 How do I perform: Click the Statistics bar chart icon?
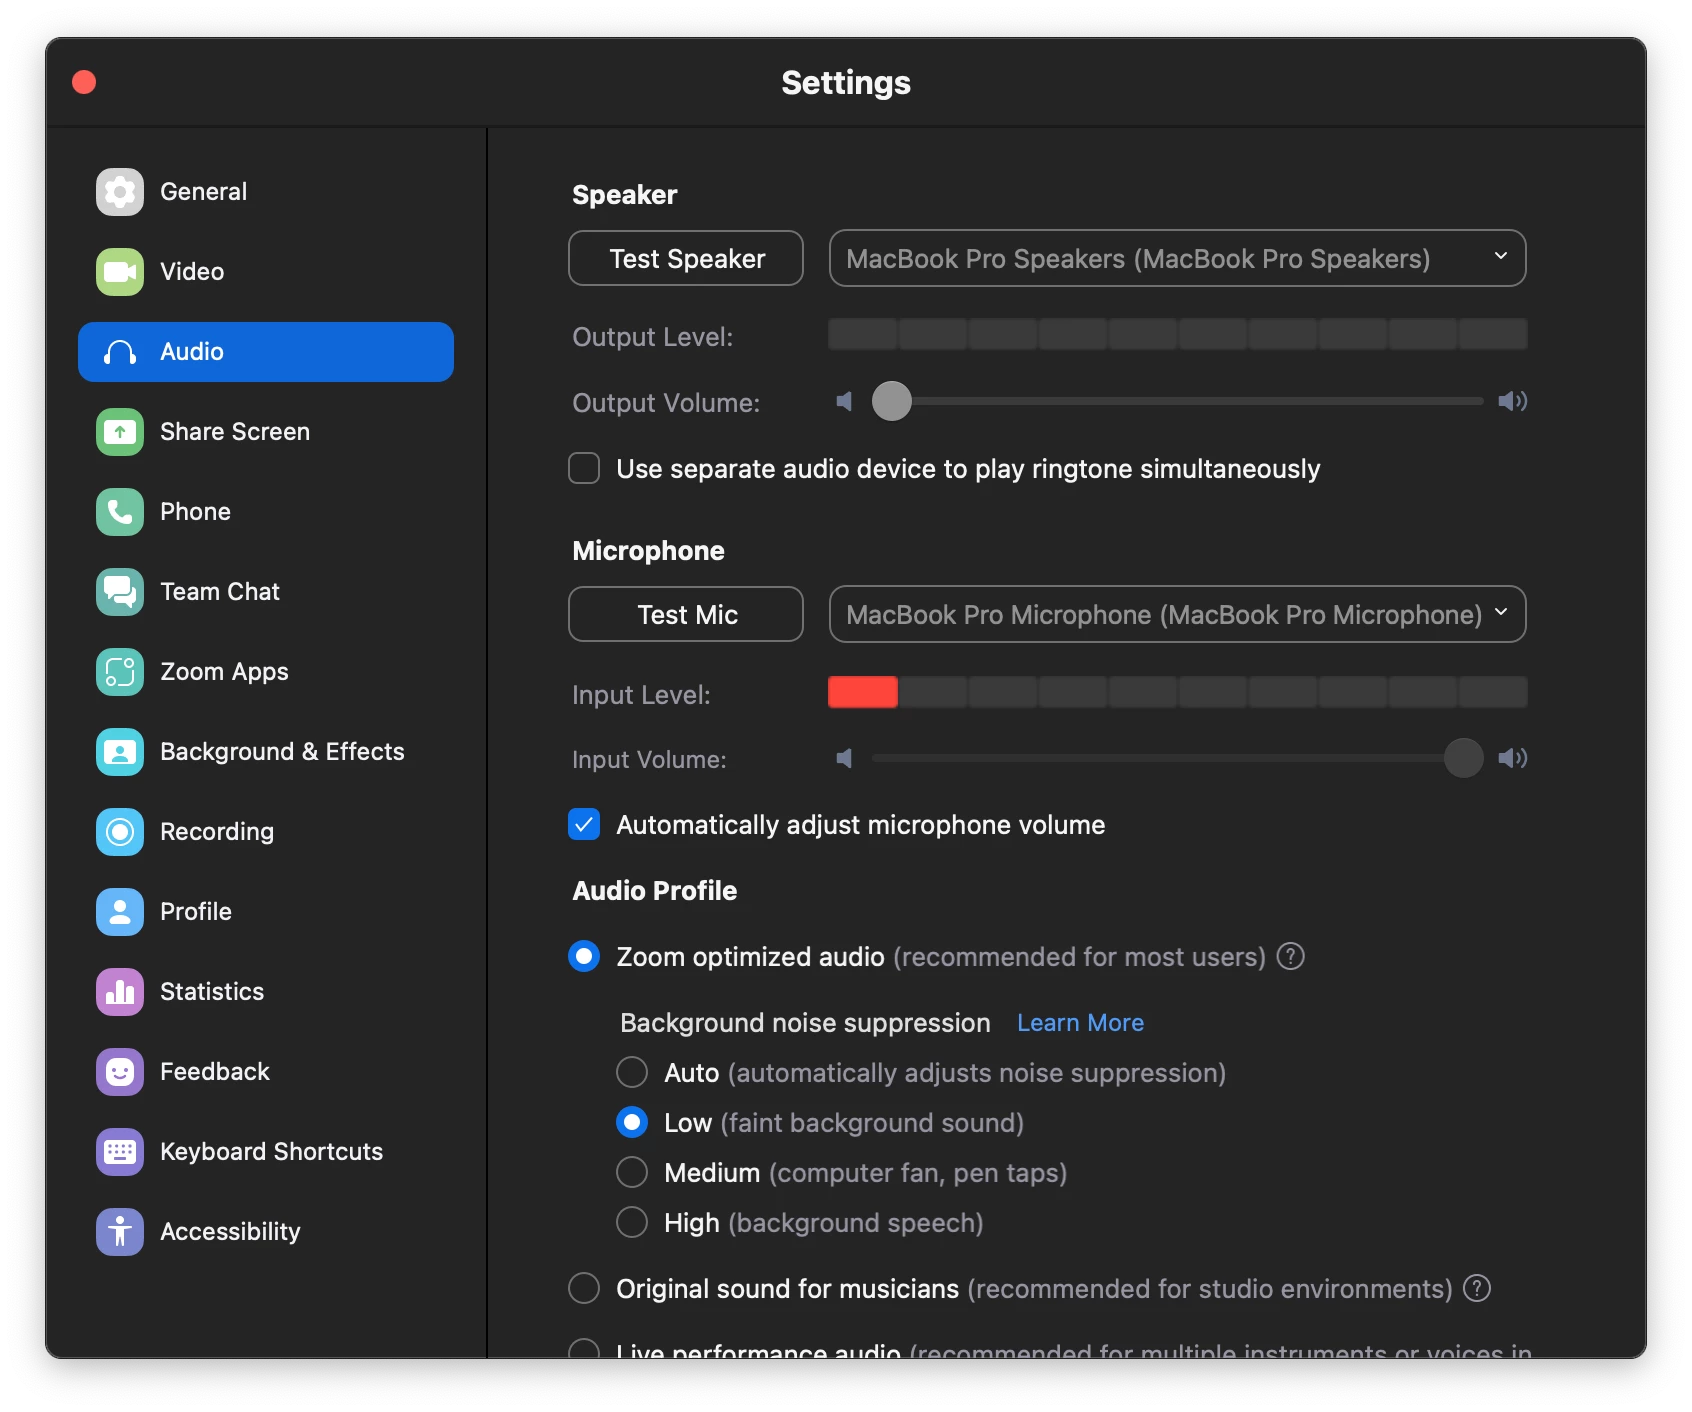tap(120, 992)
